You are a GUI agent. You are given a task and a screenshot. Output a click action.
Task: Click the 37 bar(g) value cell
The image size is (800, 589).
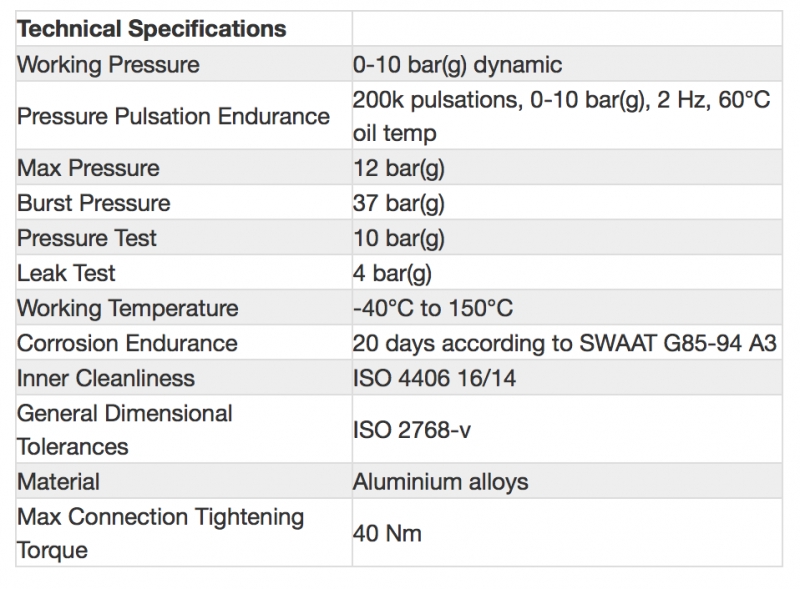pyautogui.click(x=399, y=203)
